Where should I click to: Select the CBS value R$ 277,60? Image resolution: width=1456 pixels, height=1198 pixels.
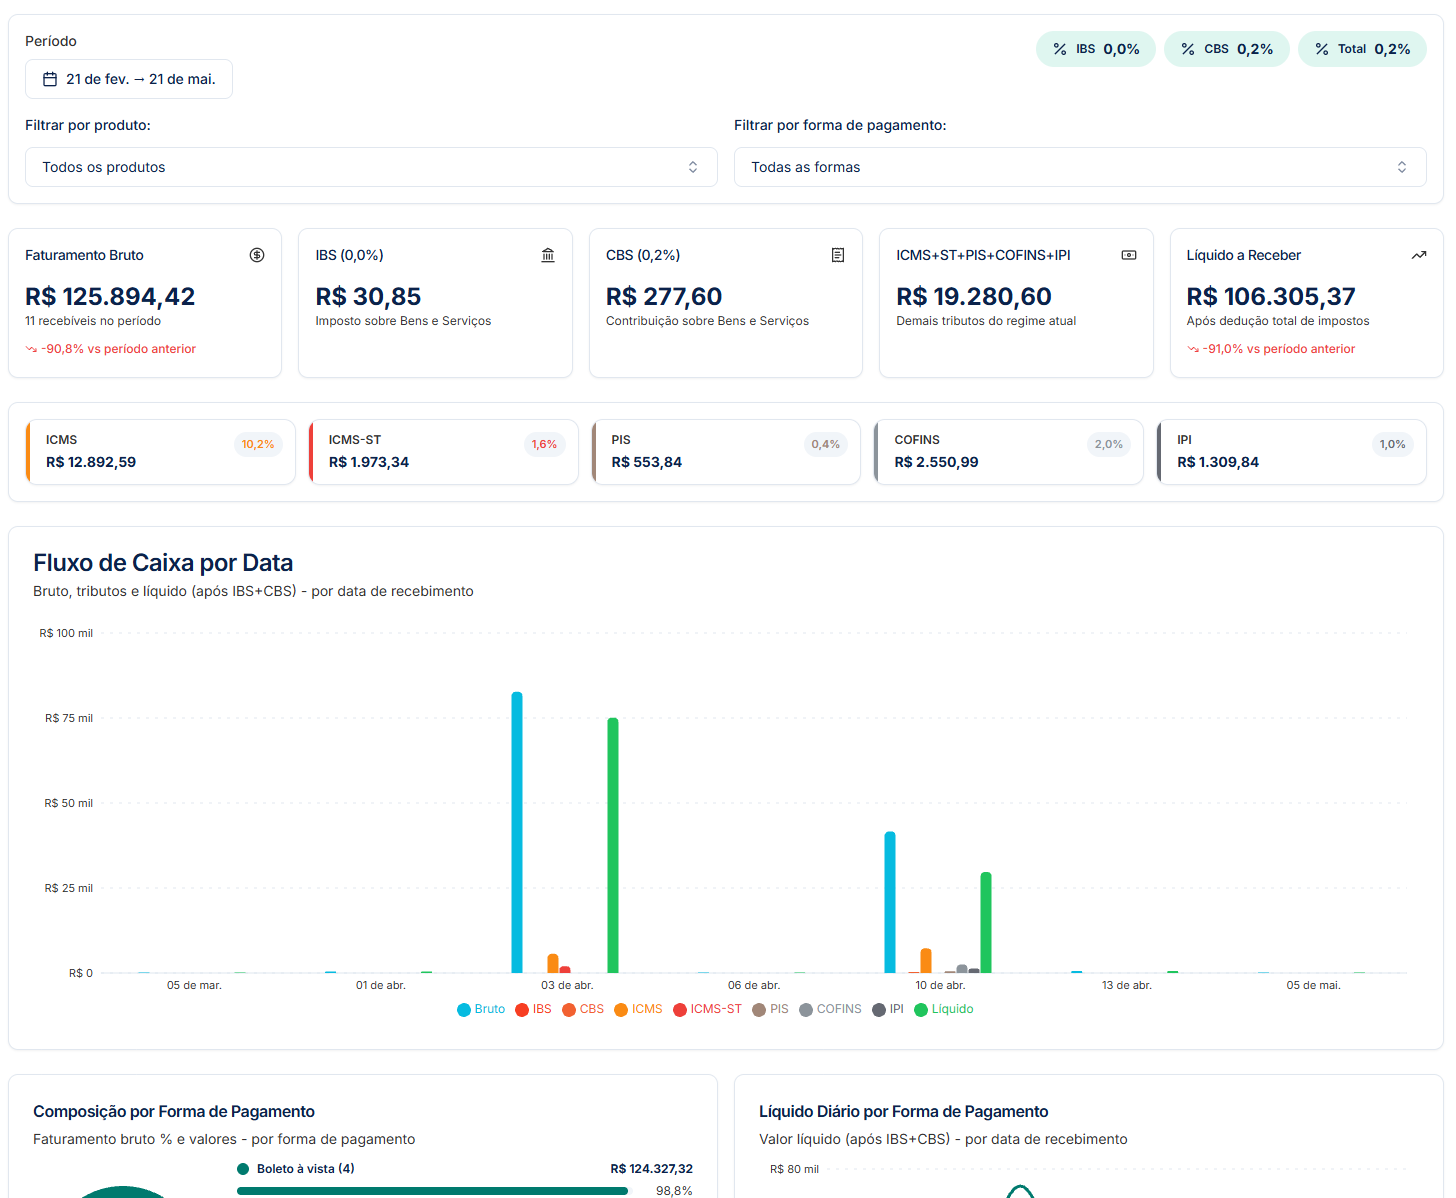coord(664,296)
